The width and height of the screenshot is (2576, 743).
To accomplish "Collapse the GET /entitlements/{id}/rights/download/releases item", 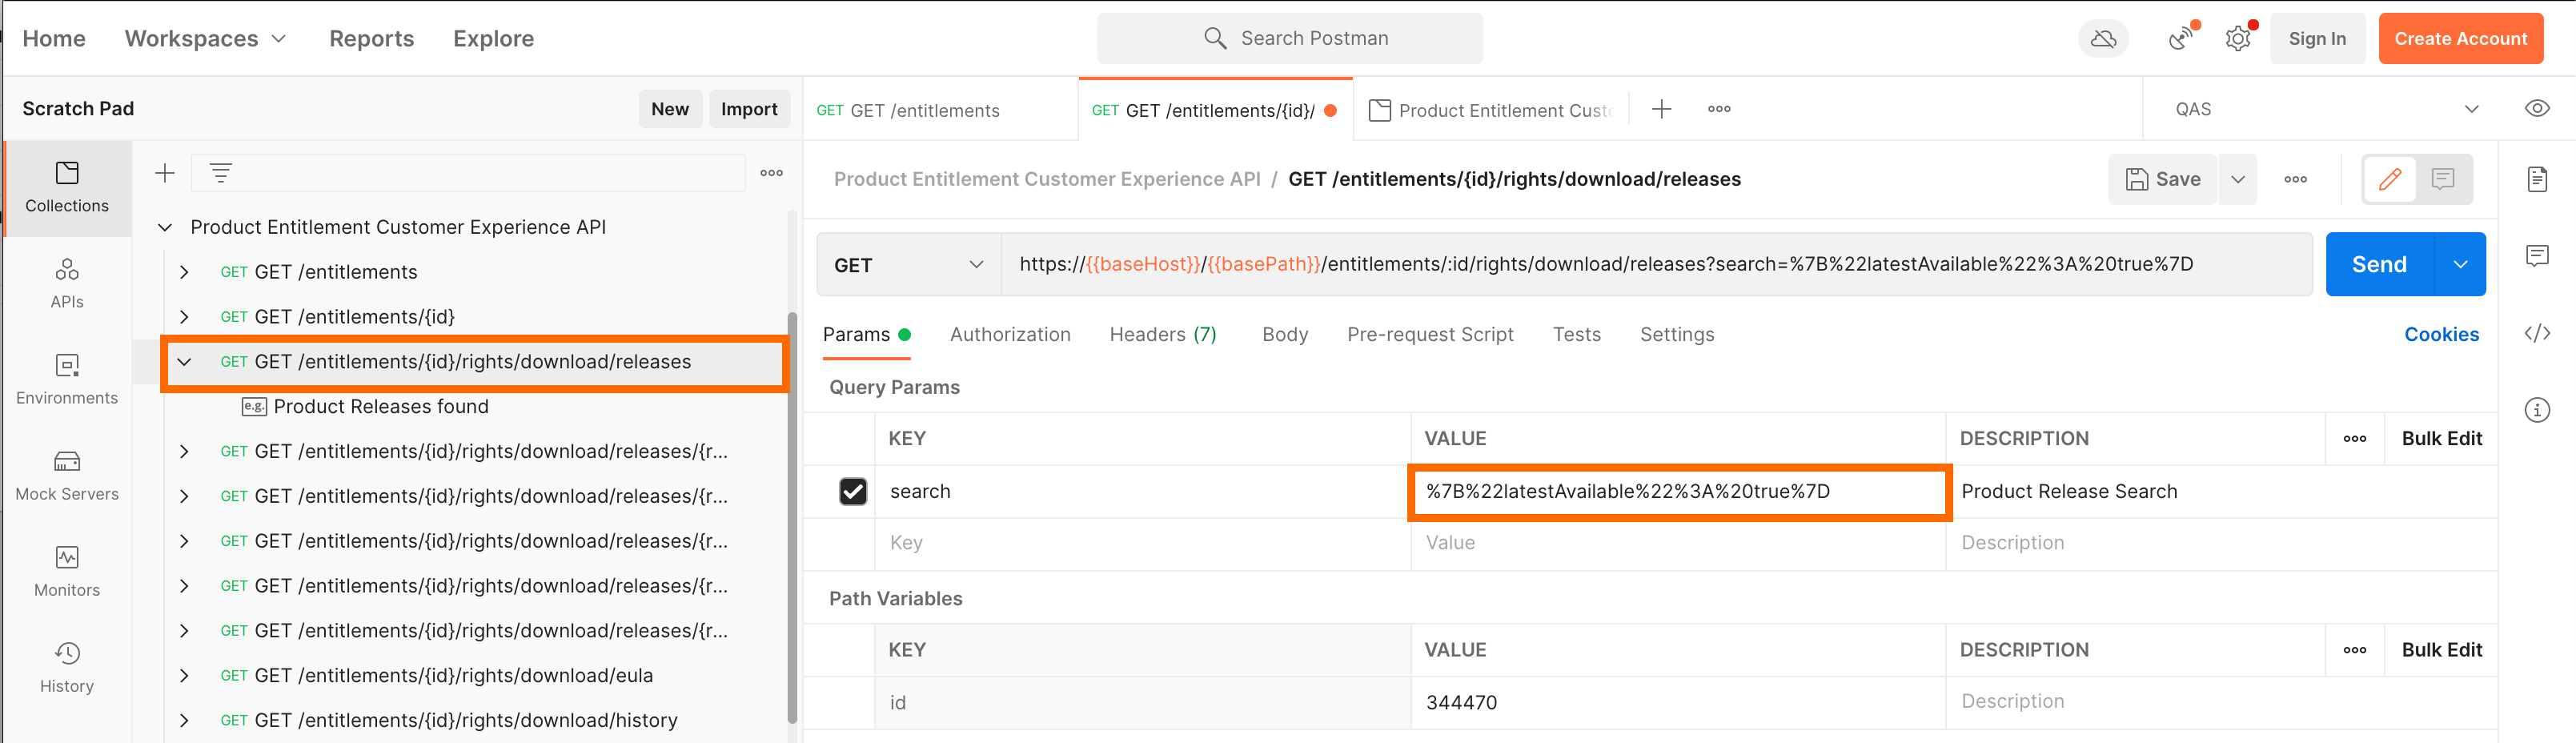I will [184, 363].
